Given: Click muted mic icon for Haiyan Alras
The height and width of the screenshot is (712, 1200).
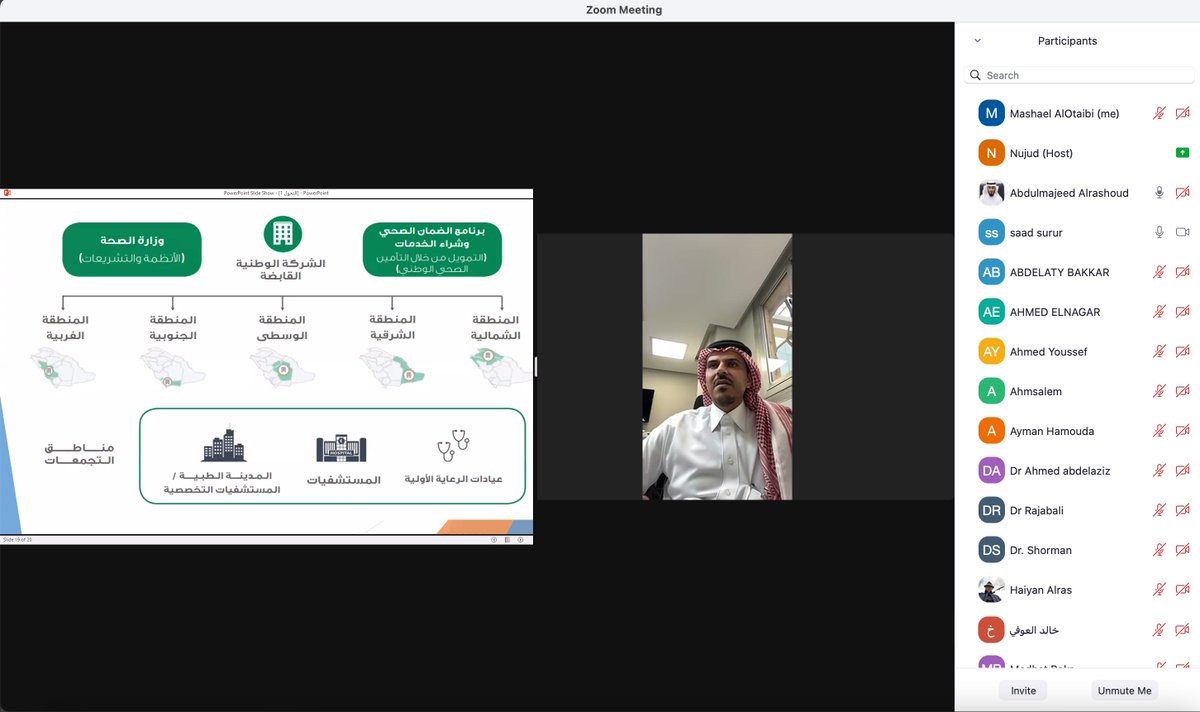Looking at the screenshot, I should pos(1159,589).
